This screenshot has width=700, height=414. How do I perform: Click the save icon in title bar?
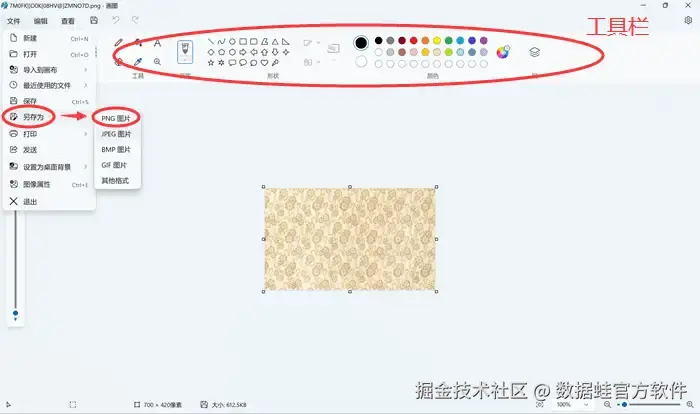pyautogui.click(x=94, y=20)
